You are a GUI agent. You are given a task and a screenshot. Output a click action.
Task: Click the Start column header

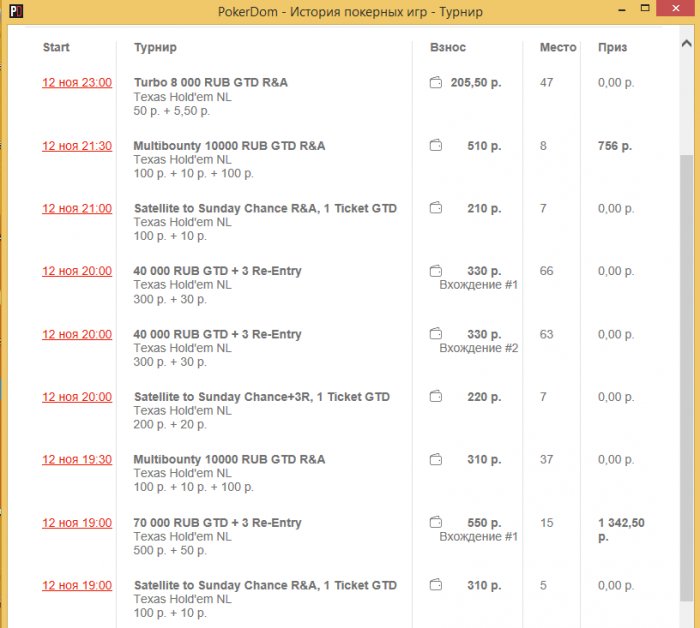click(x=56, y=47)
